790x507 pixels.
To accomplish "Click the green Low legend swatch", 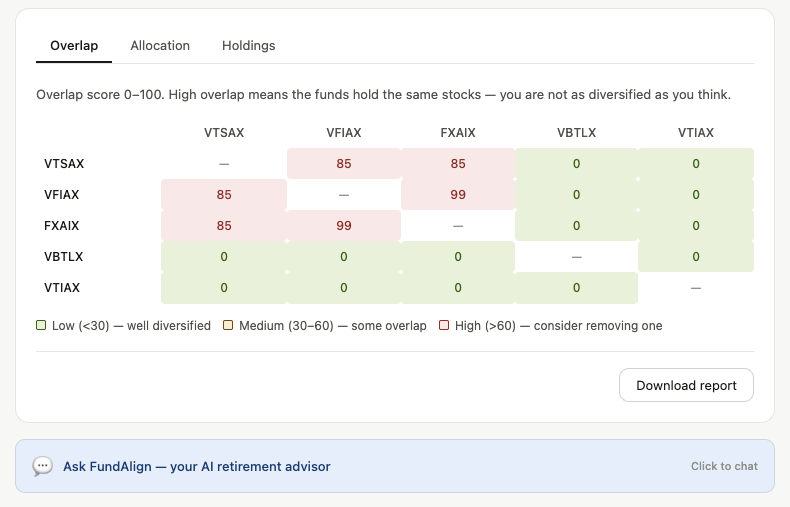I will [x=41, y=325].
